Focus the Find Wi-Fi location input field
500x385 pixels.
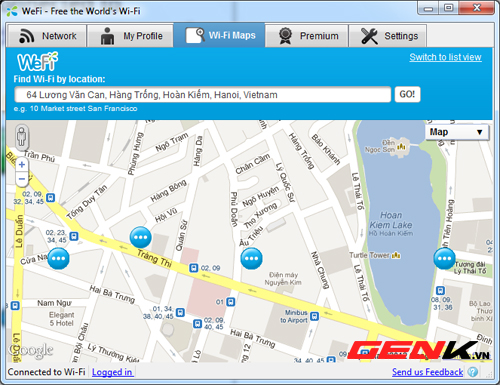point(203,95)
